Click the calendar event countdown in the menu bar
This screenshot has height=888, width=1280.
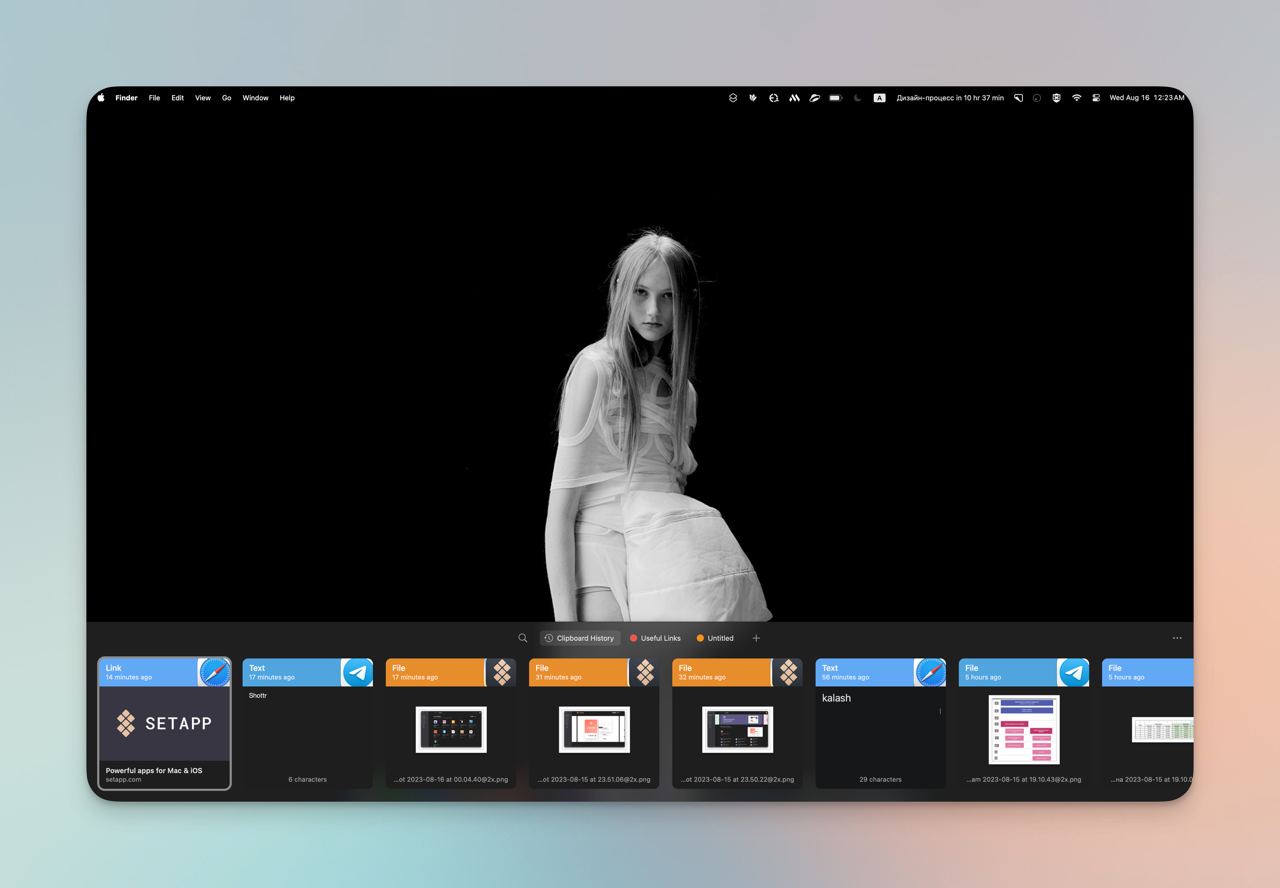click(950, 98)
